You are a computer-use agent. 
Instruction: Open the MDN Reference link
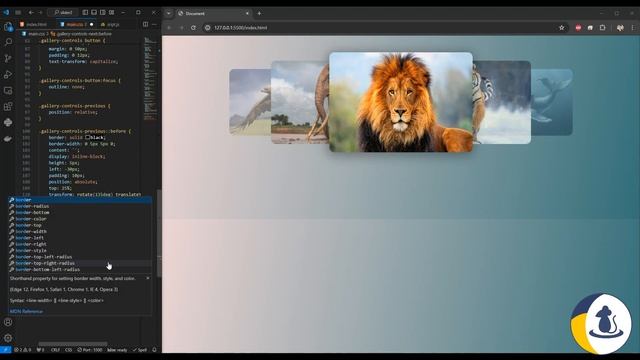pyautogui.click(x=26, y=311)
